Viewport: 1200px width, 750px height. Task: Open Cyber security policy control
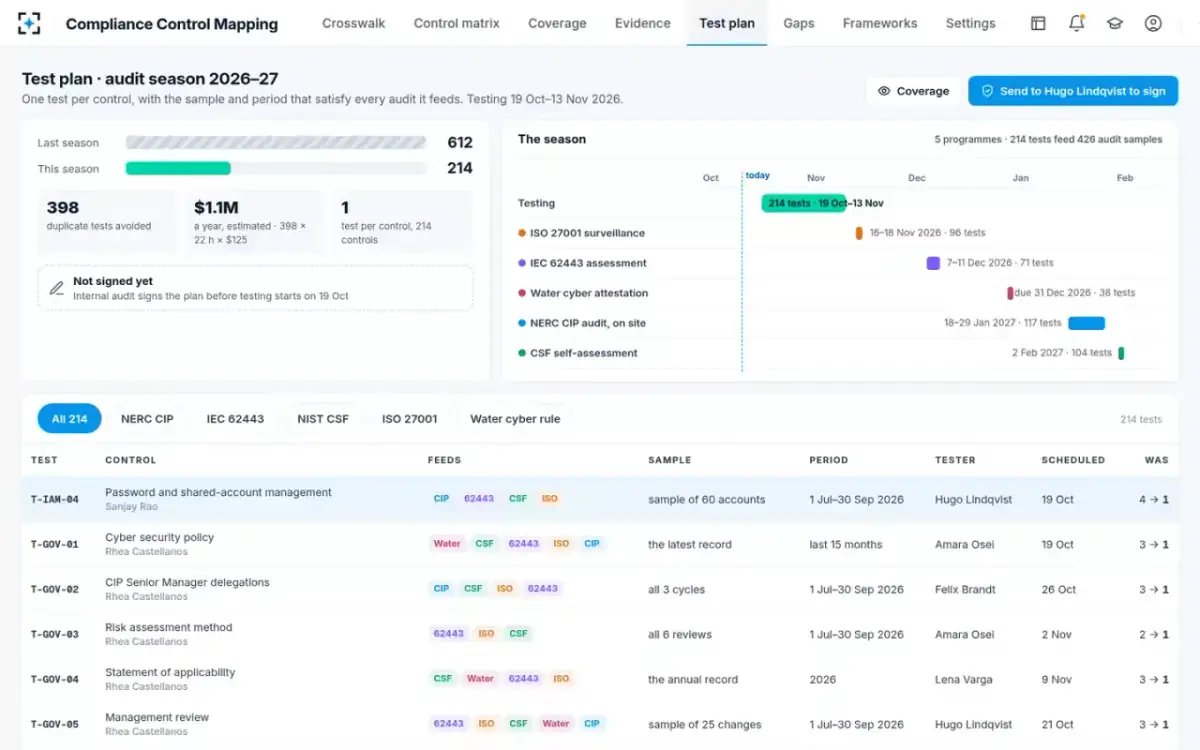click(x=159, y=537)
